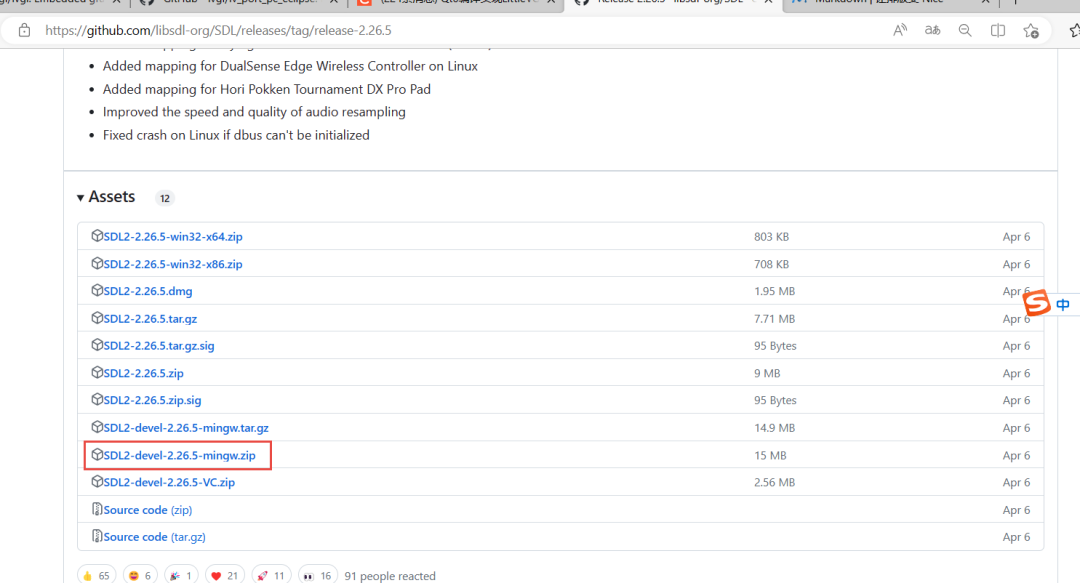View site information via the lock icon
1080x583 pixels.
tap(24, 30)
